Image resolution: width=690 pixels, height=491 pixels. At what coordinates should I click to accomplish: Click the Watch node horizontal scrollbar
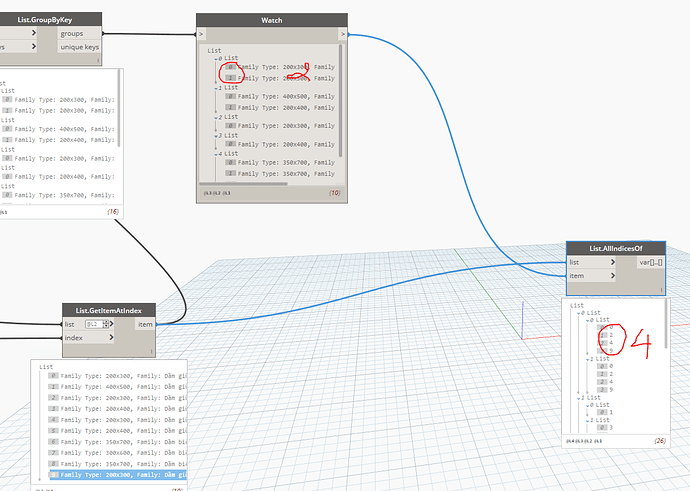tap(243, 184)
